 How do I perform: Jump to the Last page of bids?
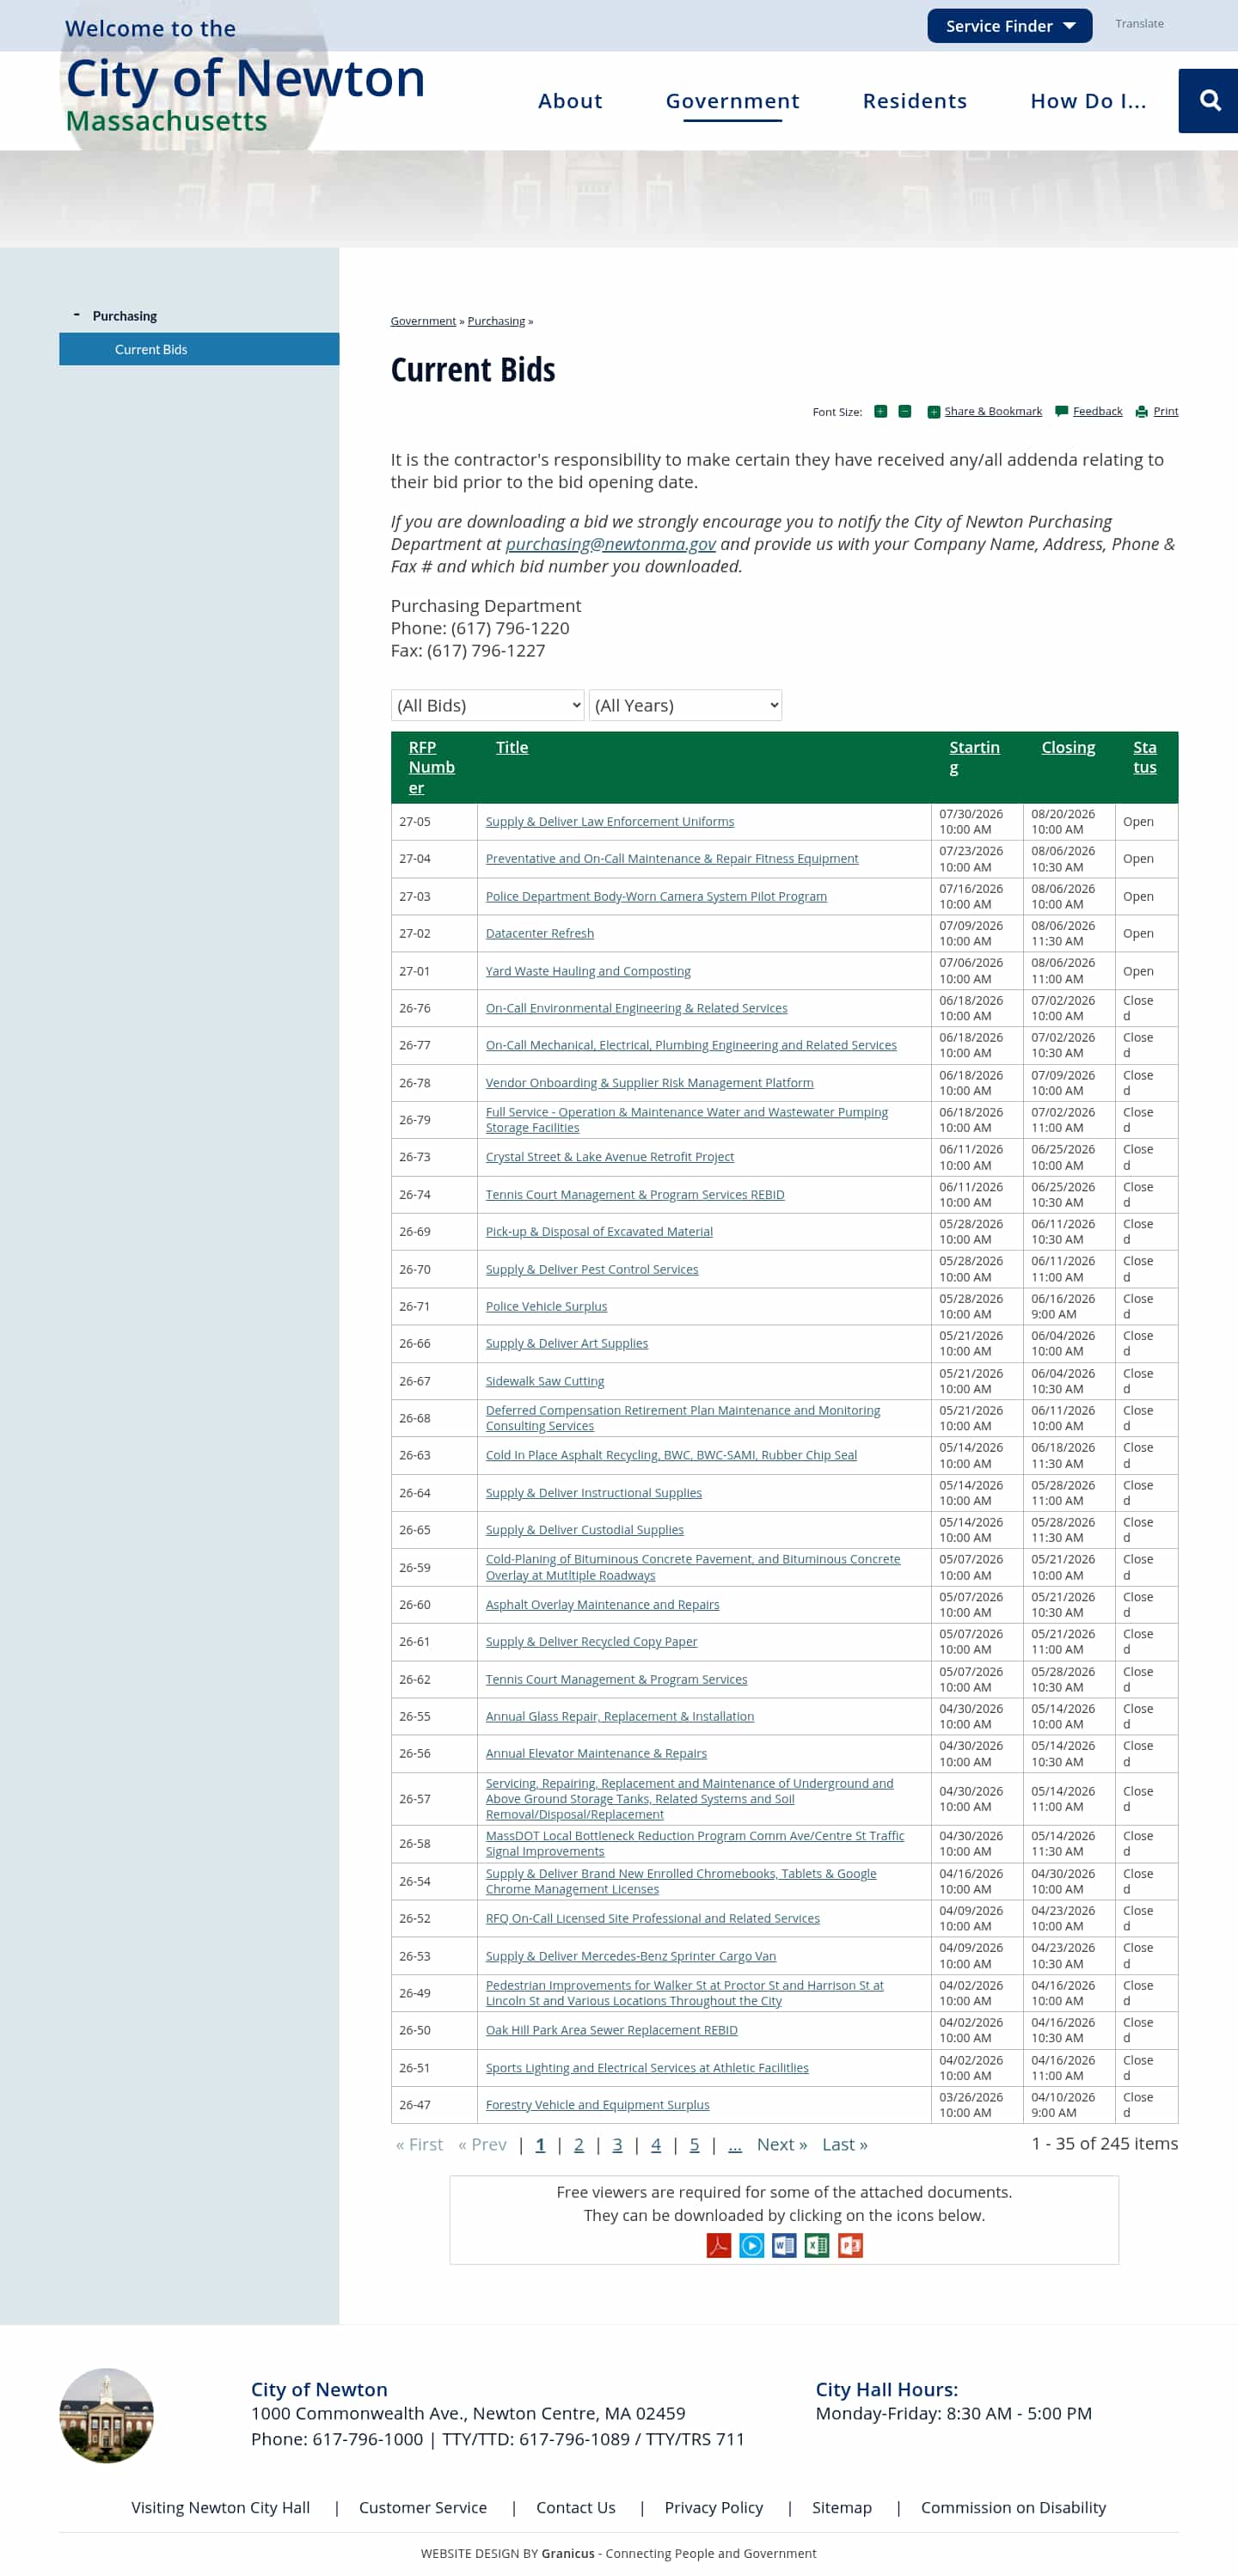[x=845, y=2144]
